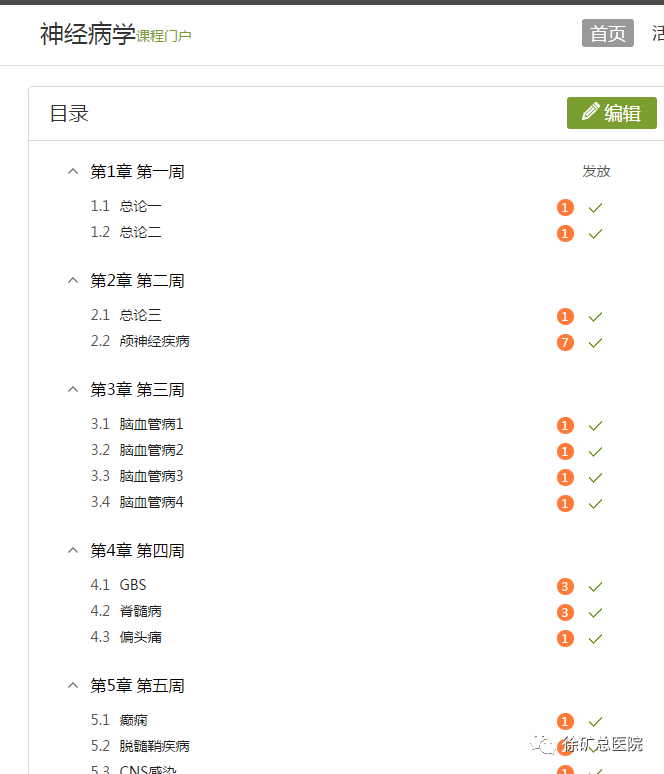Viewport: 664px width, 774px height.
Task: Toggle the green checkmark for 脑血管病4
Action: [595, 504]
